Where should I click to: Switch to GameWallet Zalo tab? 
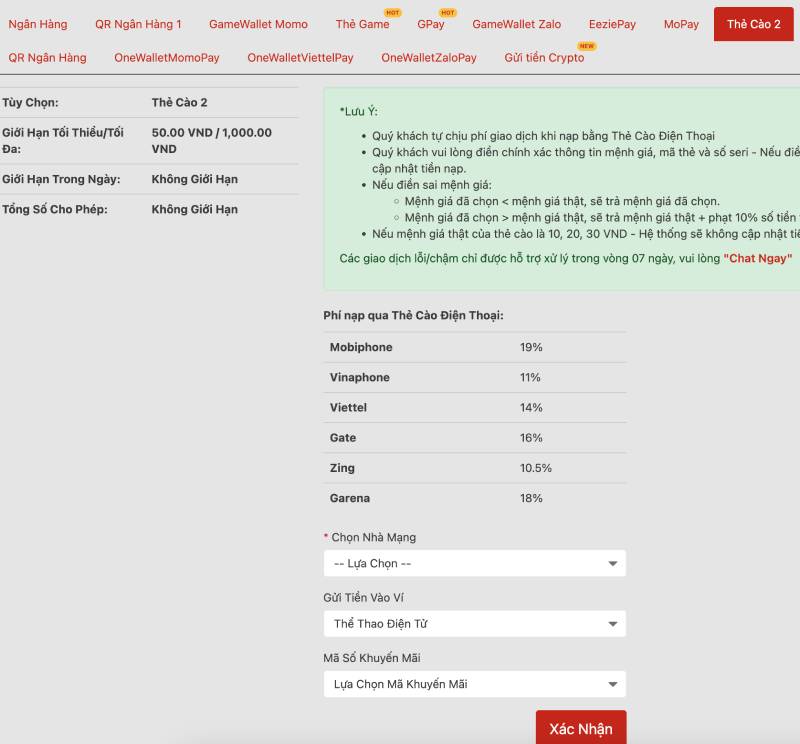tap(516, 24)
